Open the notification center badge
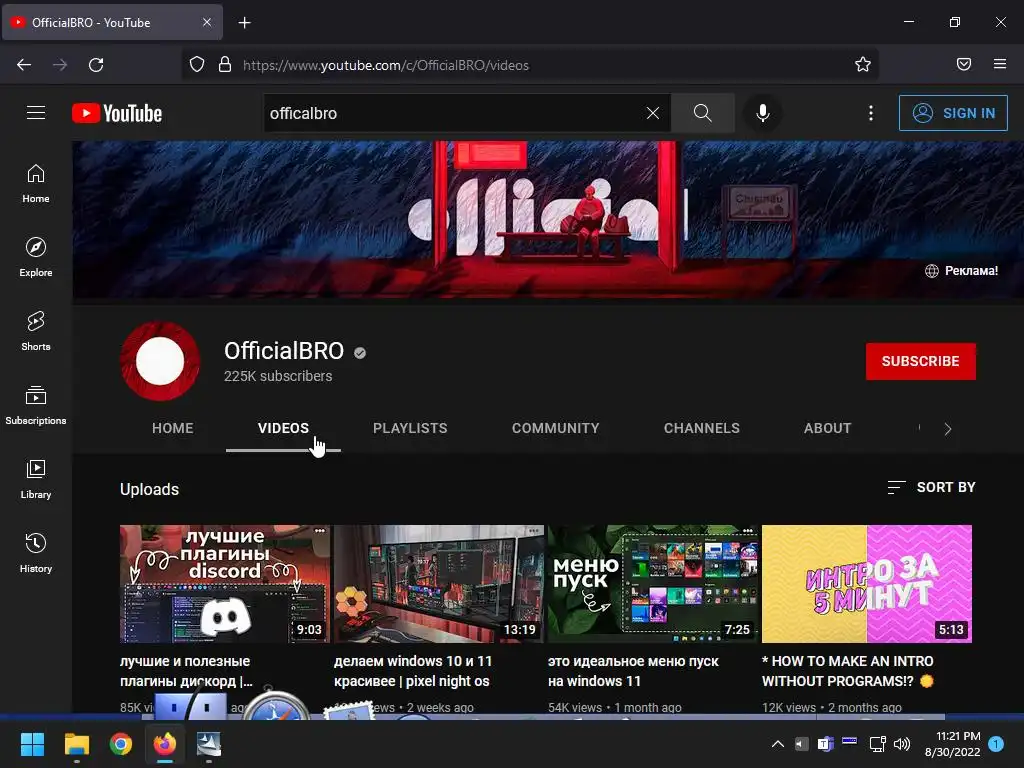 (996, 744)
